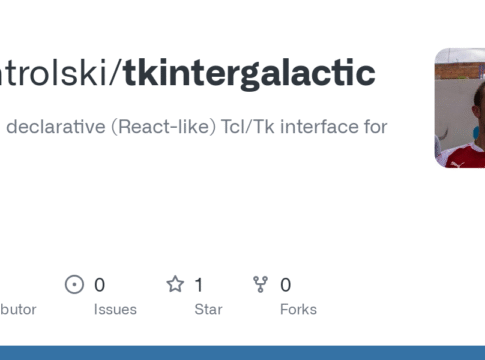Open the user avatar photo

pos(460,108)
